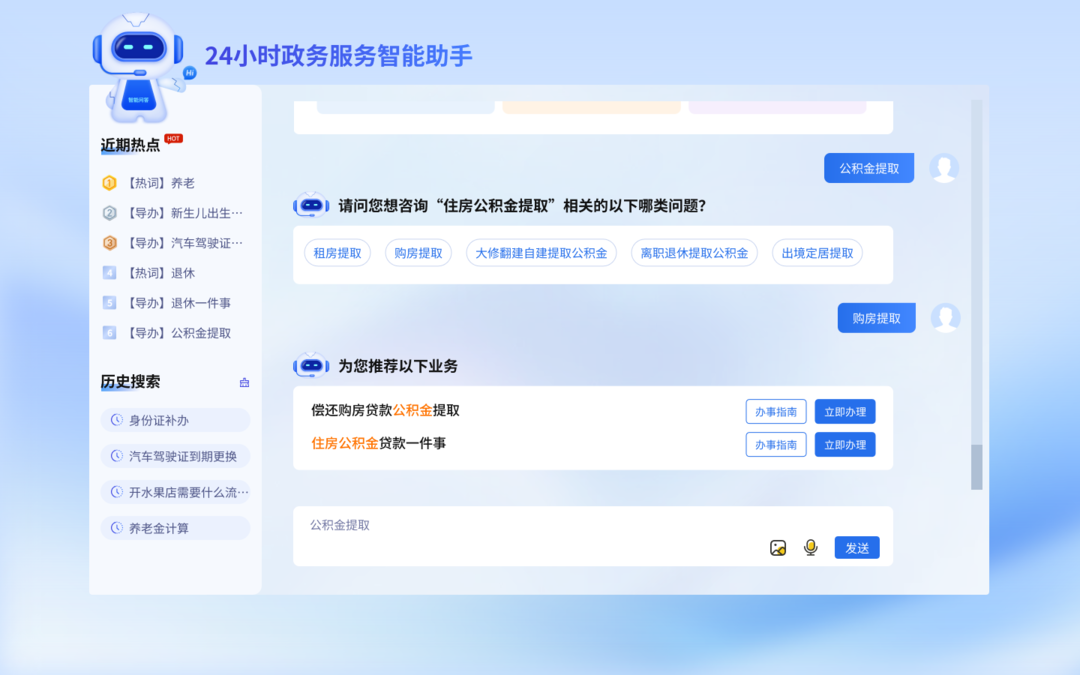The height and width of the screenshot is (675, 1080).
Task: Click the microphone voice input icon
Action: tap(811, 547)
